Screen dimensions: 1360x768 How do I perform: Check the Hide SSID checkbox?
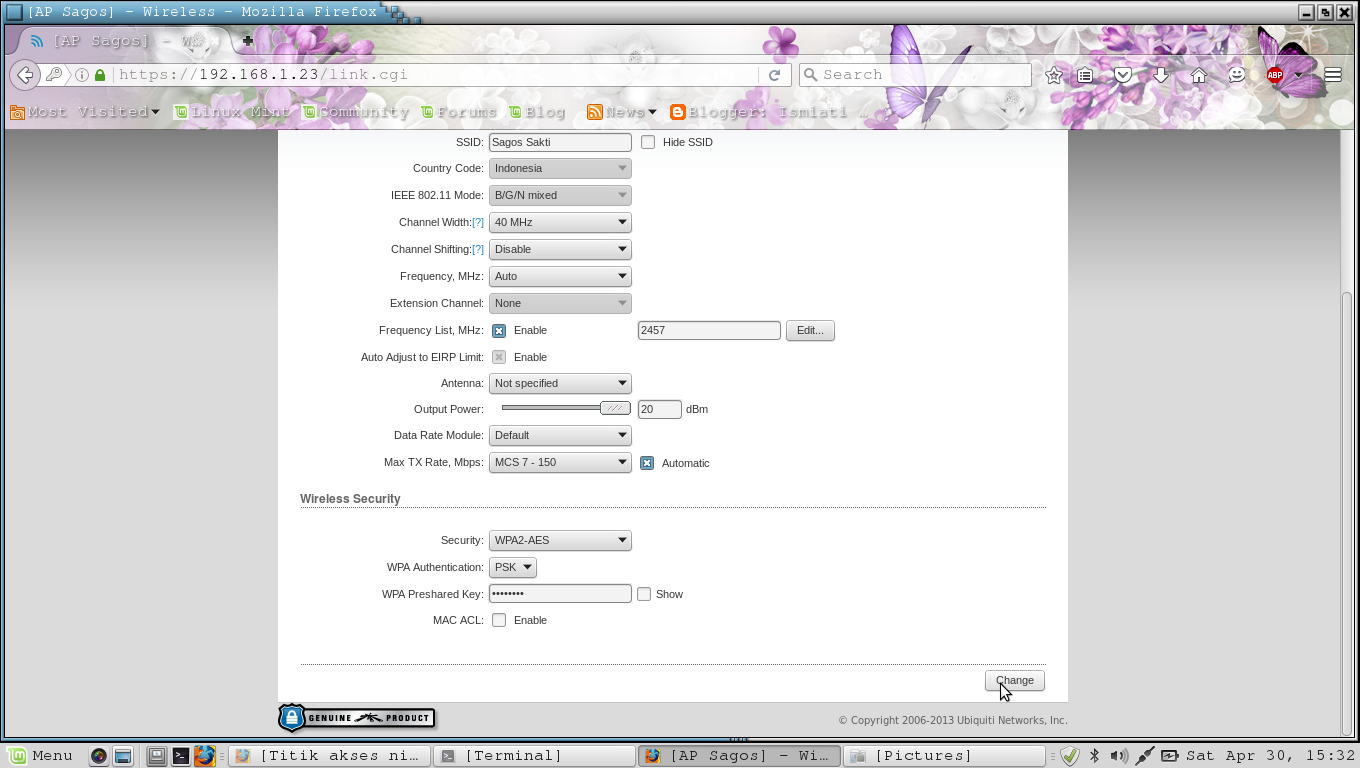(648, 142)
